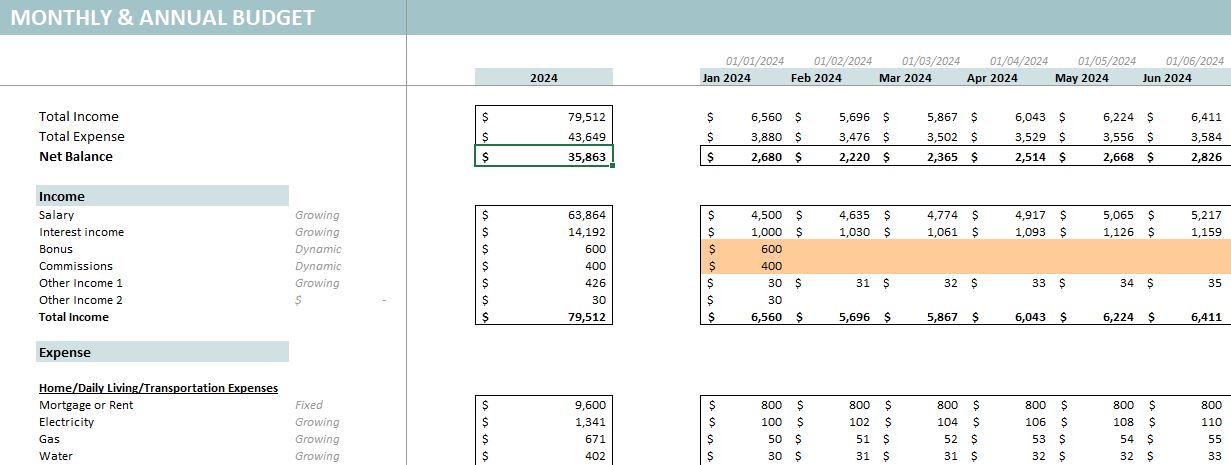Click the Other Income 1 label
1231x465 pixels.
pyautogui.click(x=79, y=283)
